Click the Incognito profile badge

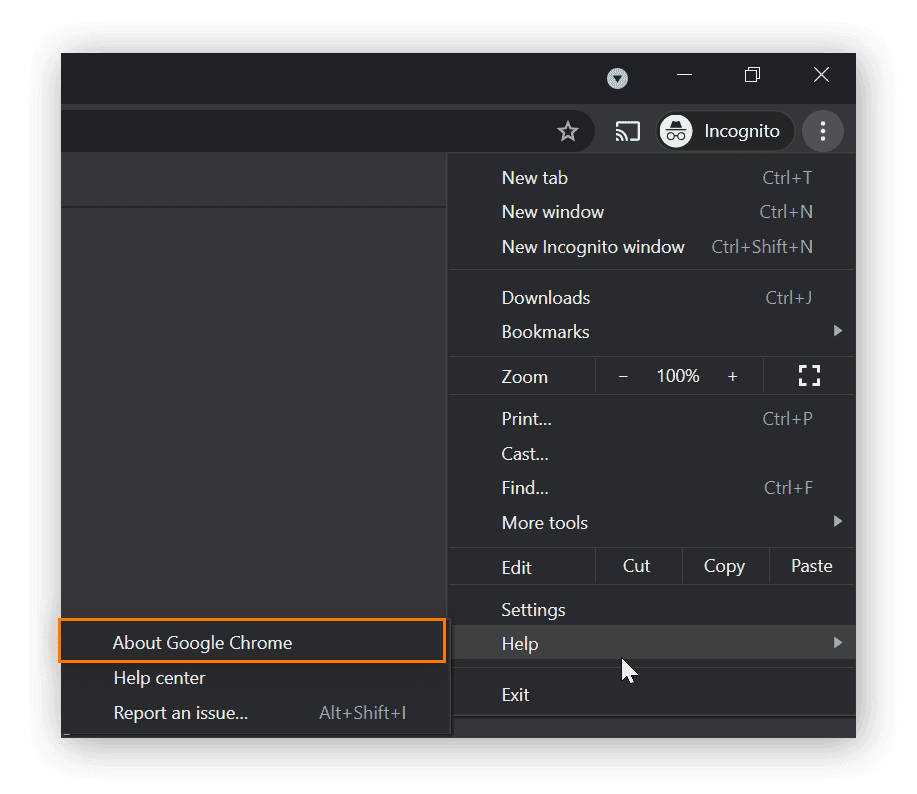[726, 131]
